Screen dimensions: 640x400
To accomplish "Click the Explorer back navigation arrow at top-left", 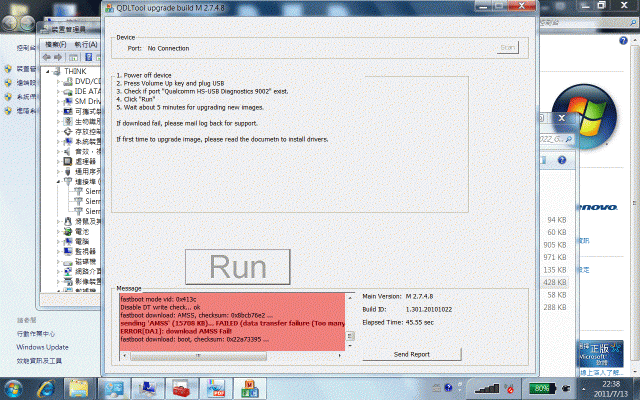I will click(9, 23).
